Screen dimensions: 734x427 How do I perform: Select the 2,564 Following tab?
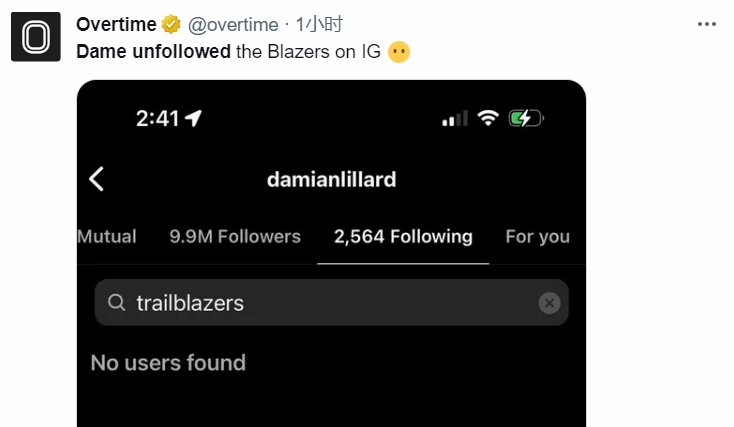coord(403,237)
